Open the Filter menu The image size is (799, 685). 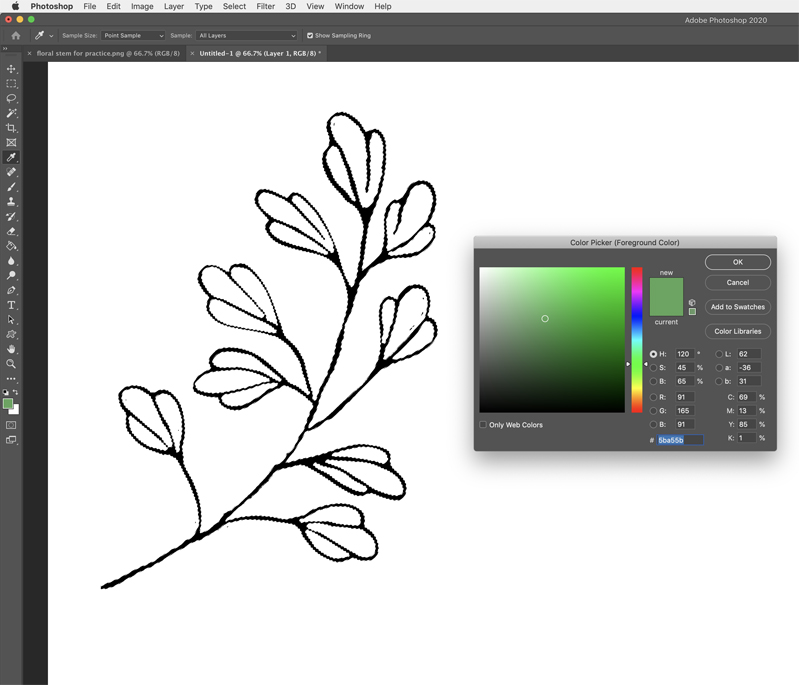click(265, 6)
